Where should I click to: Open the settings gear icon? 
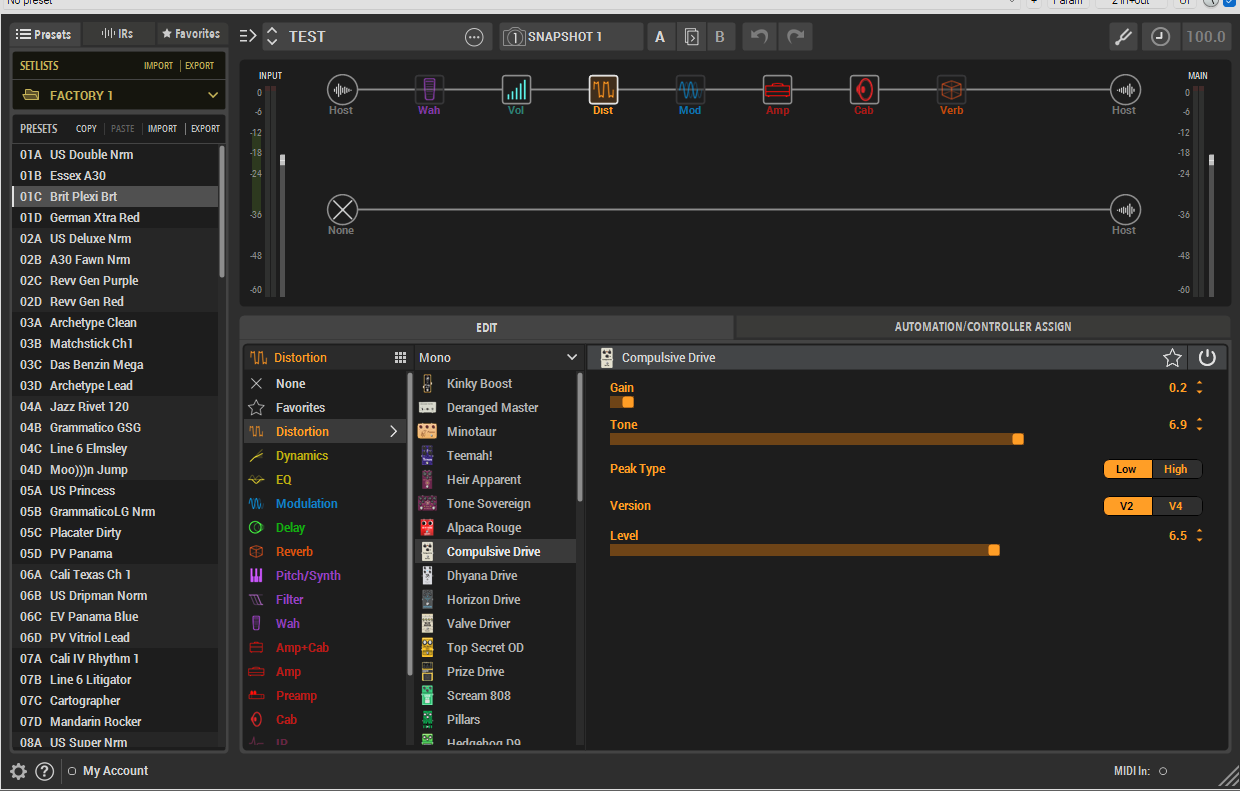click(x=18, y=771)
